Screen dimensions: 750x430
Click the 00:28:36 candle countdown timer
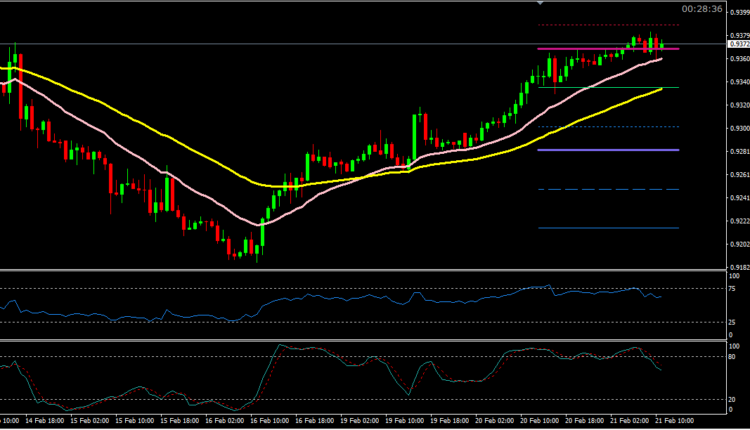702,9
